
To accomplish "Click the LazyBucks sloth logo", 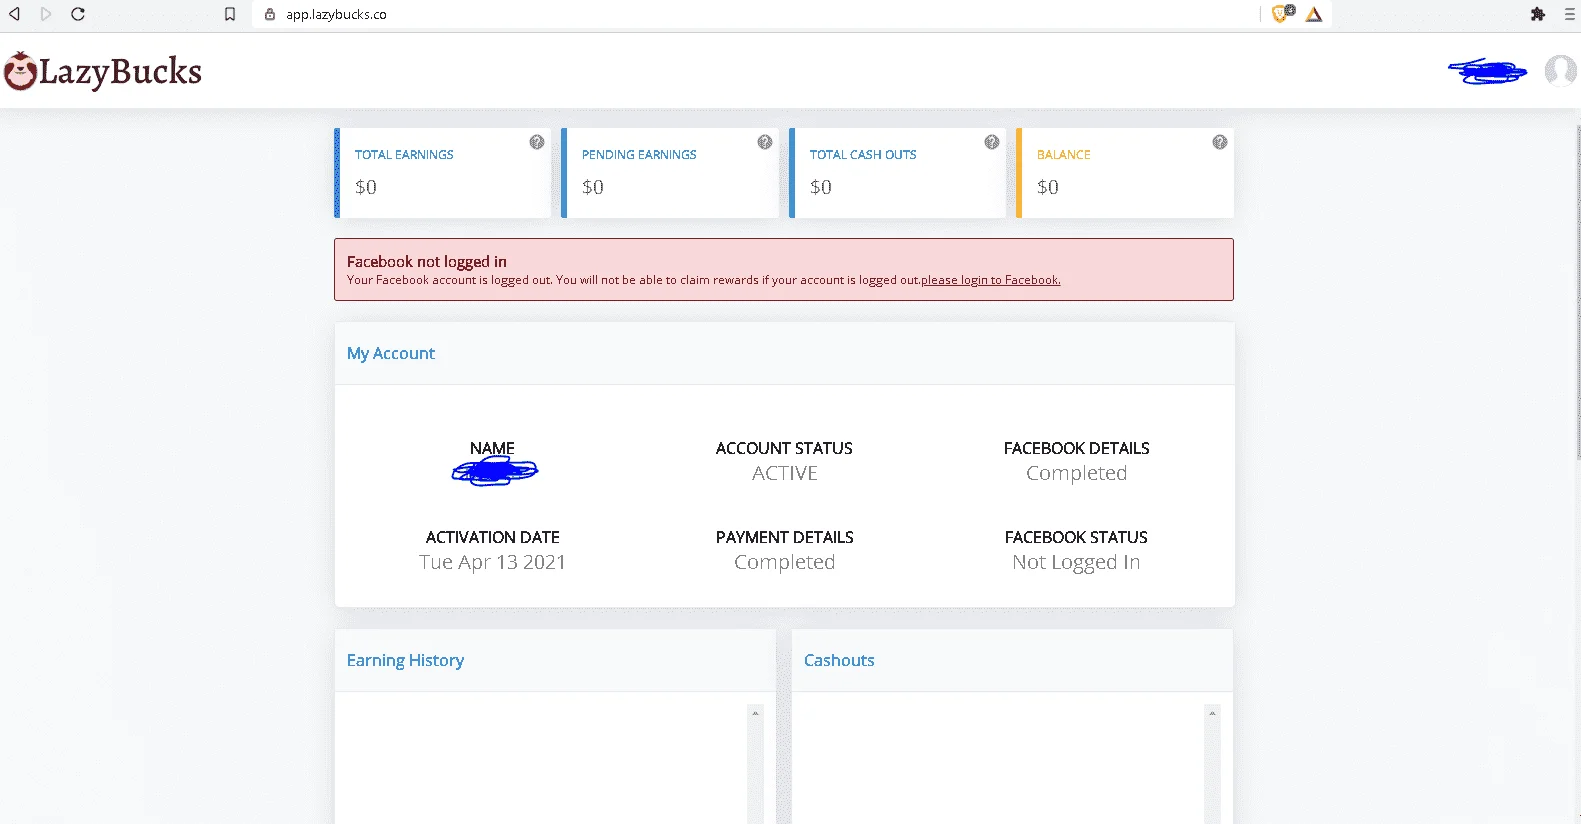I will click(x=103, y=71).
